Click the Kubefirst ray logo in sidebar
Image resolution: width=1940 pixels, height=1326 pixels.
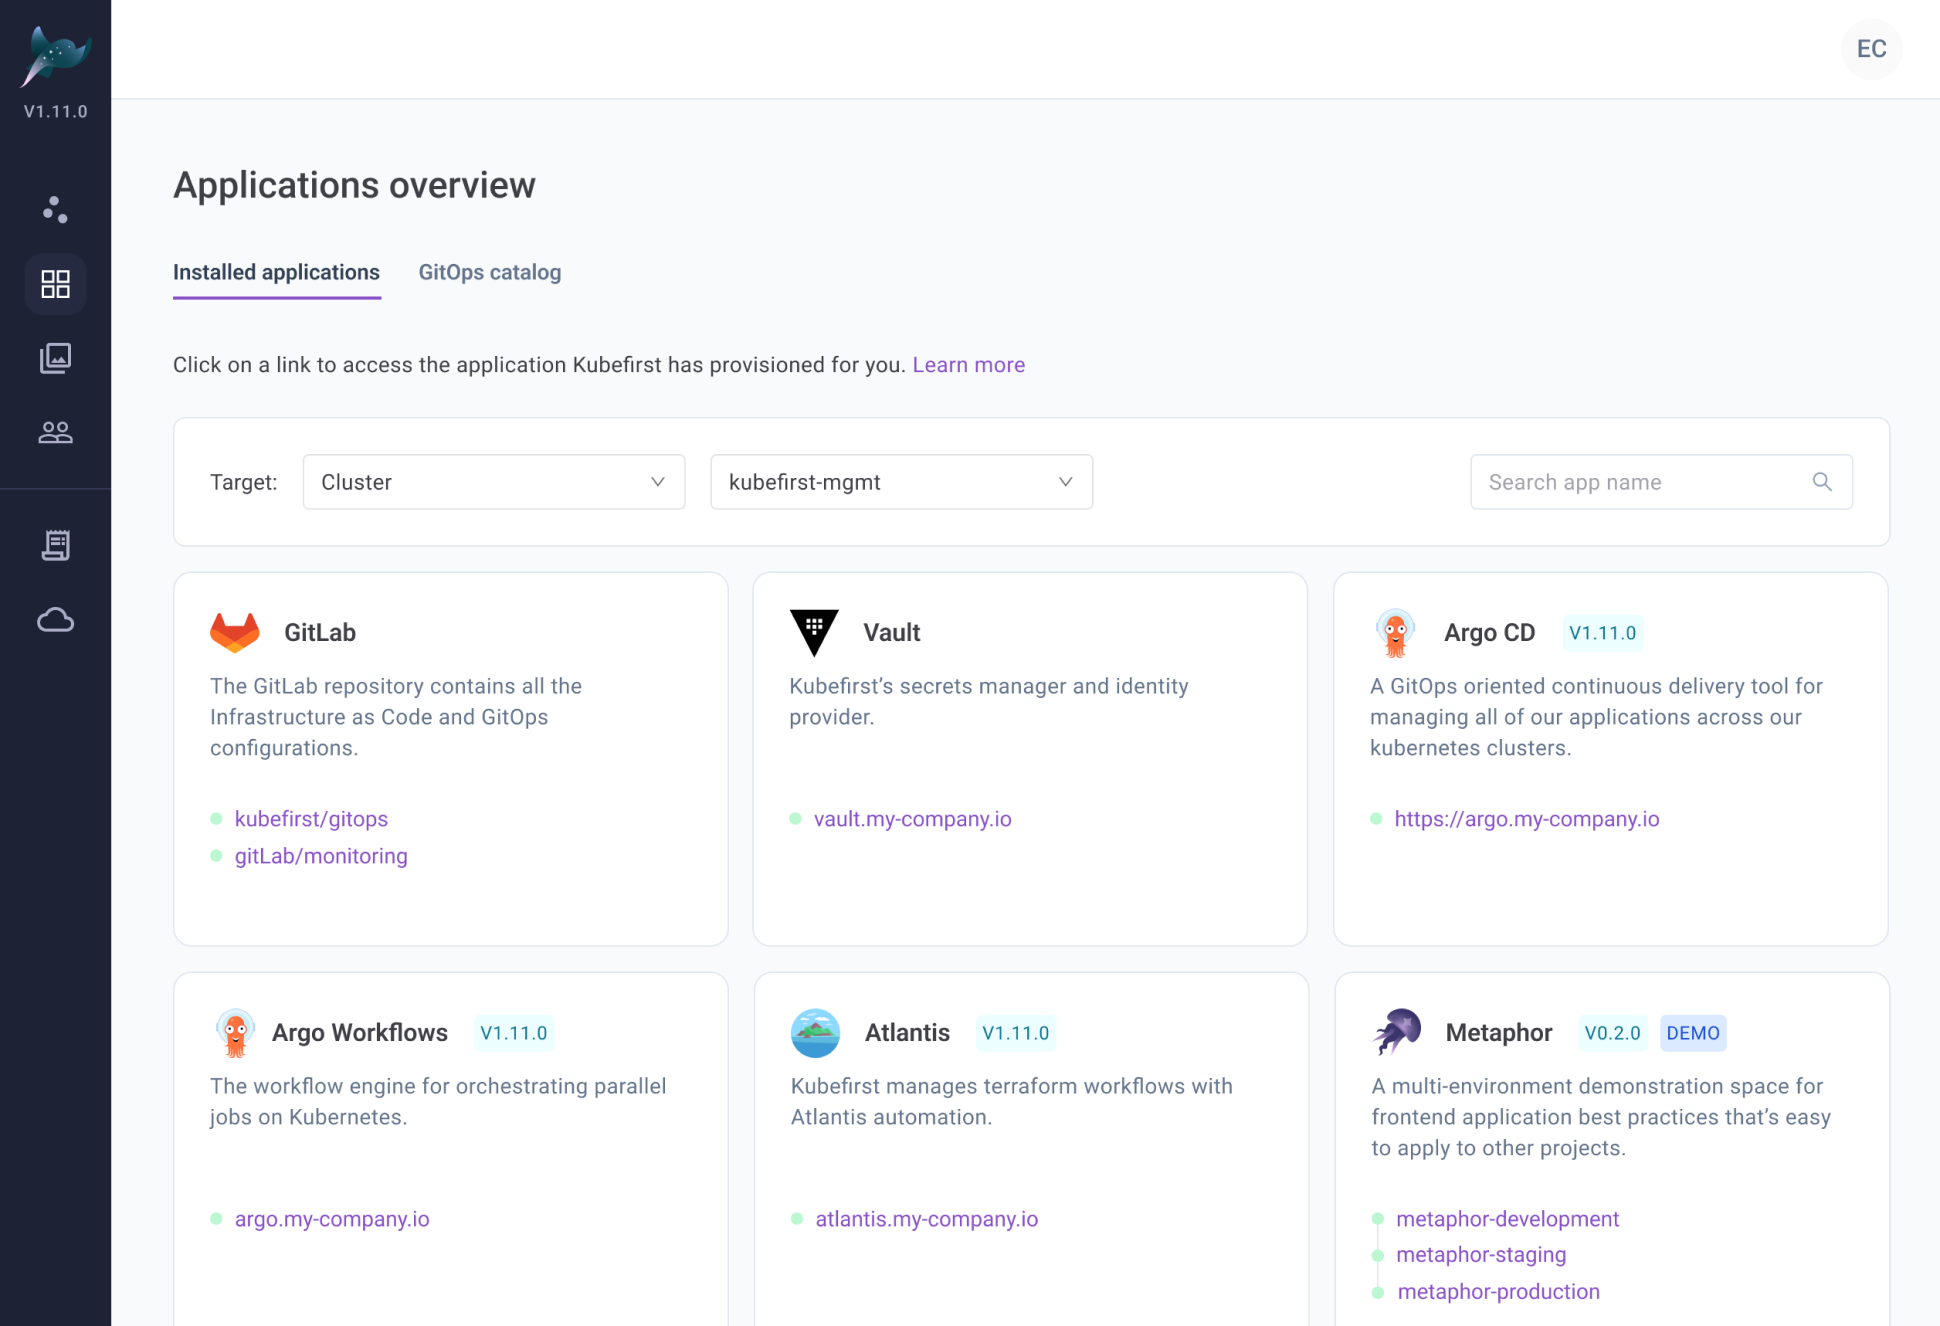pyautogui.click(x=55, y=57)
